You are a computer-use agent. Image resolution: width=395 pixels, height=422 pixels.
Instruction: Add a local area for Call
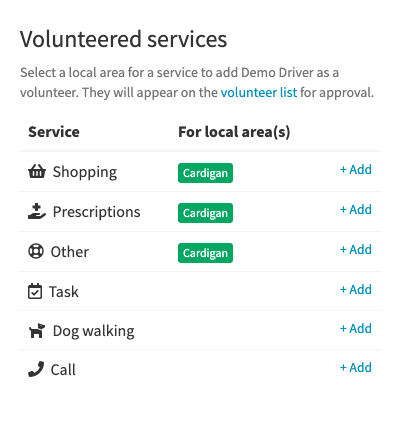(x=356, y=367)
